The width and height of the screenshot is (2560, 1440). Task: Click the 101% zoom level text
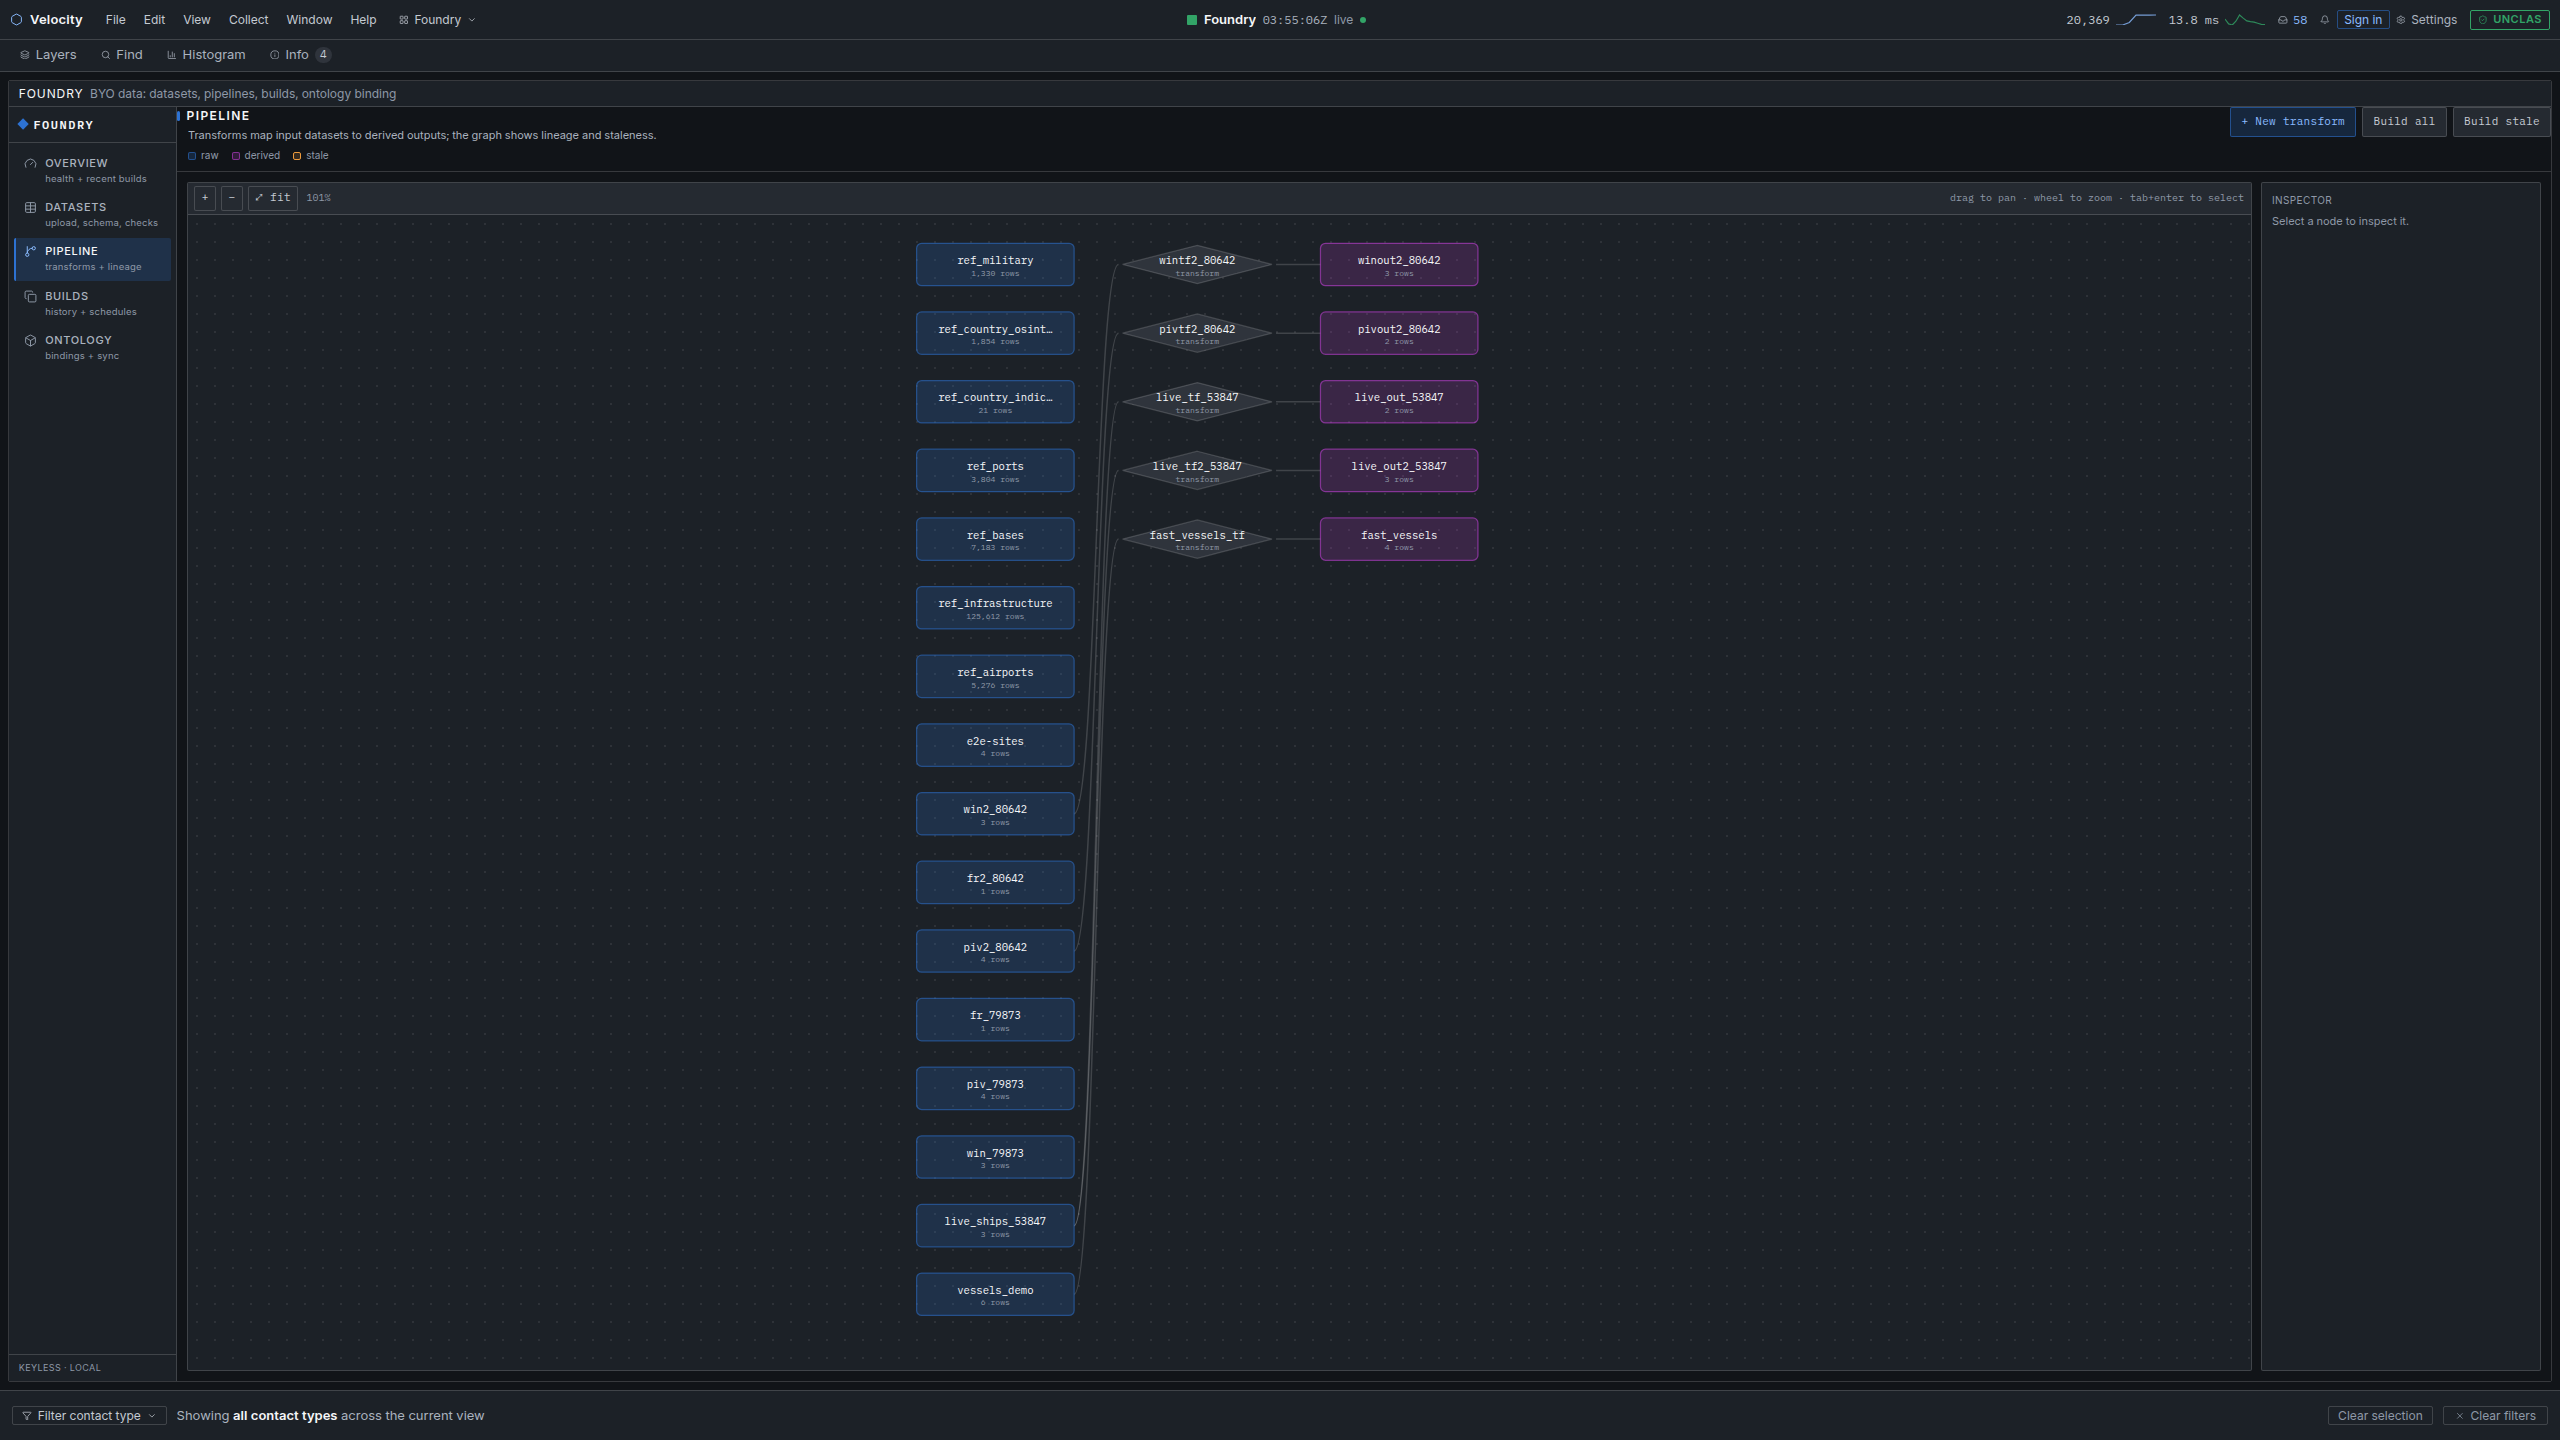pyautogui.click(x=318, y=198)
